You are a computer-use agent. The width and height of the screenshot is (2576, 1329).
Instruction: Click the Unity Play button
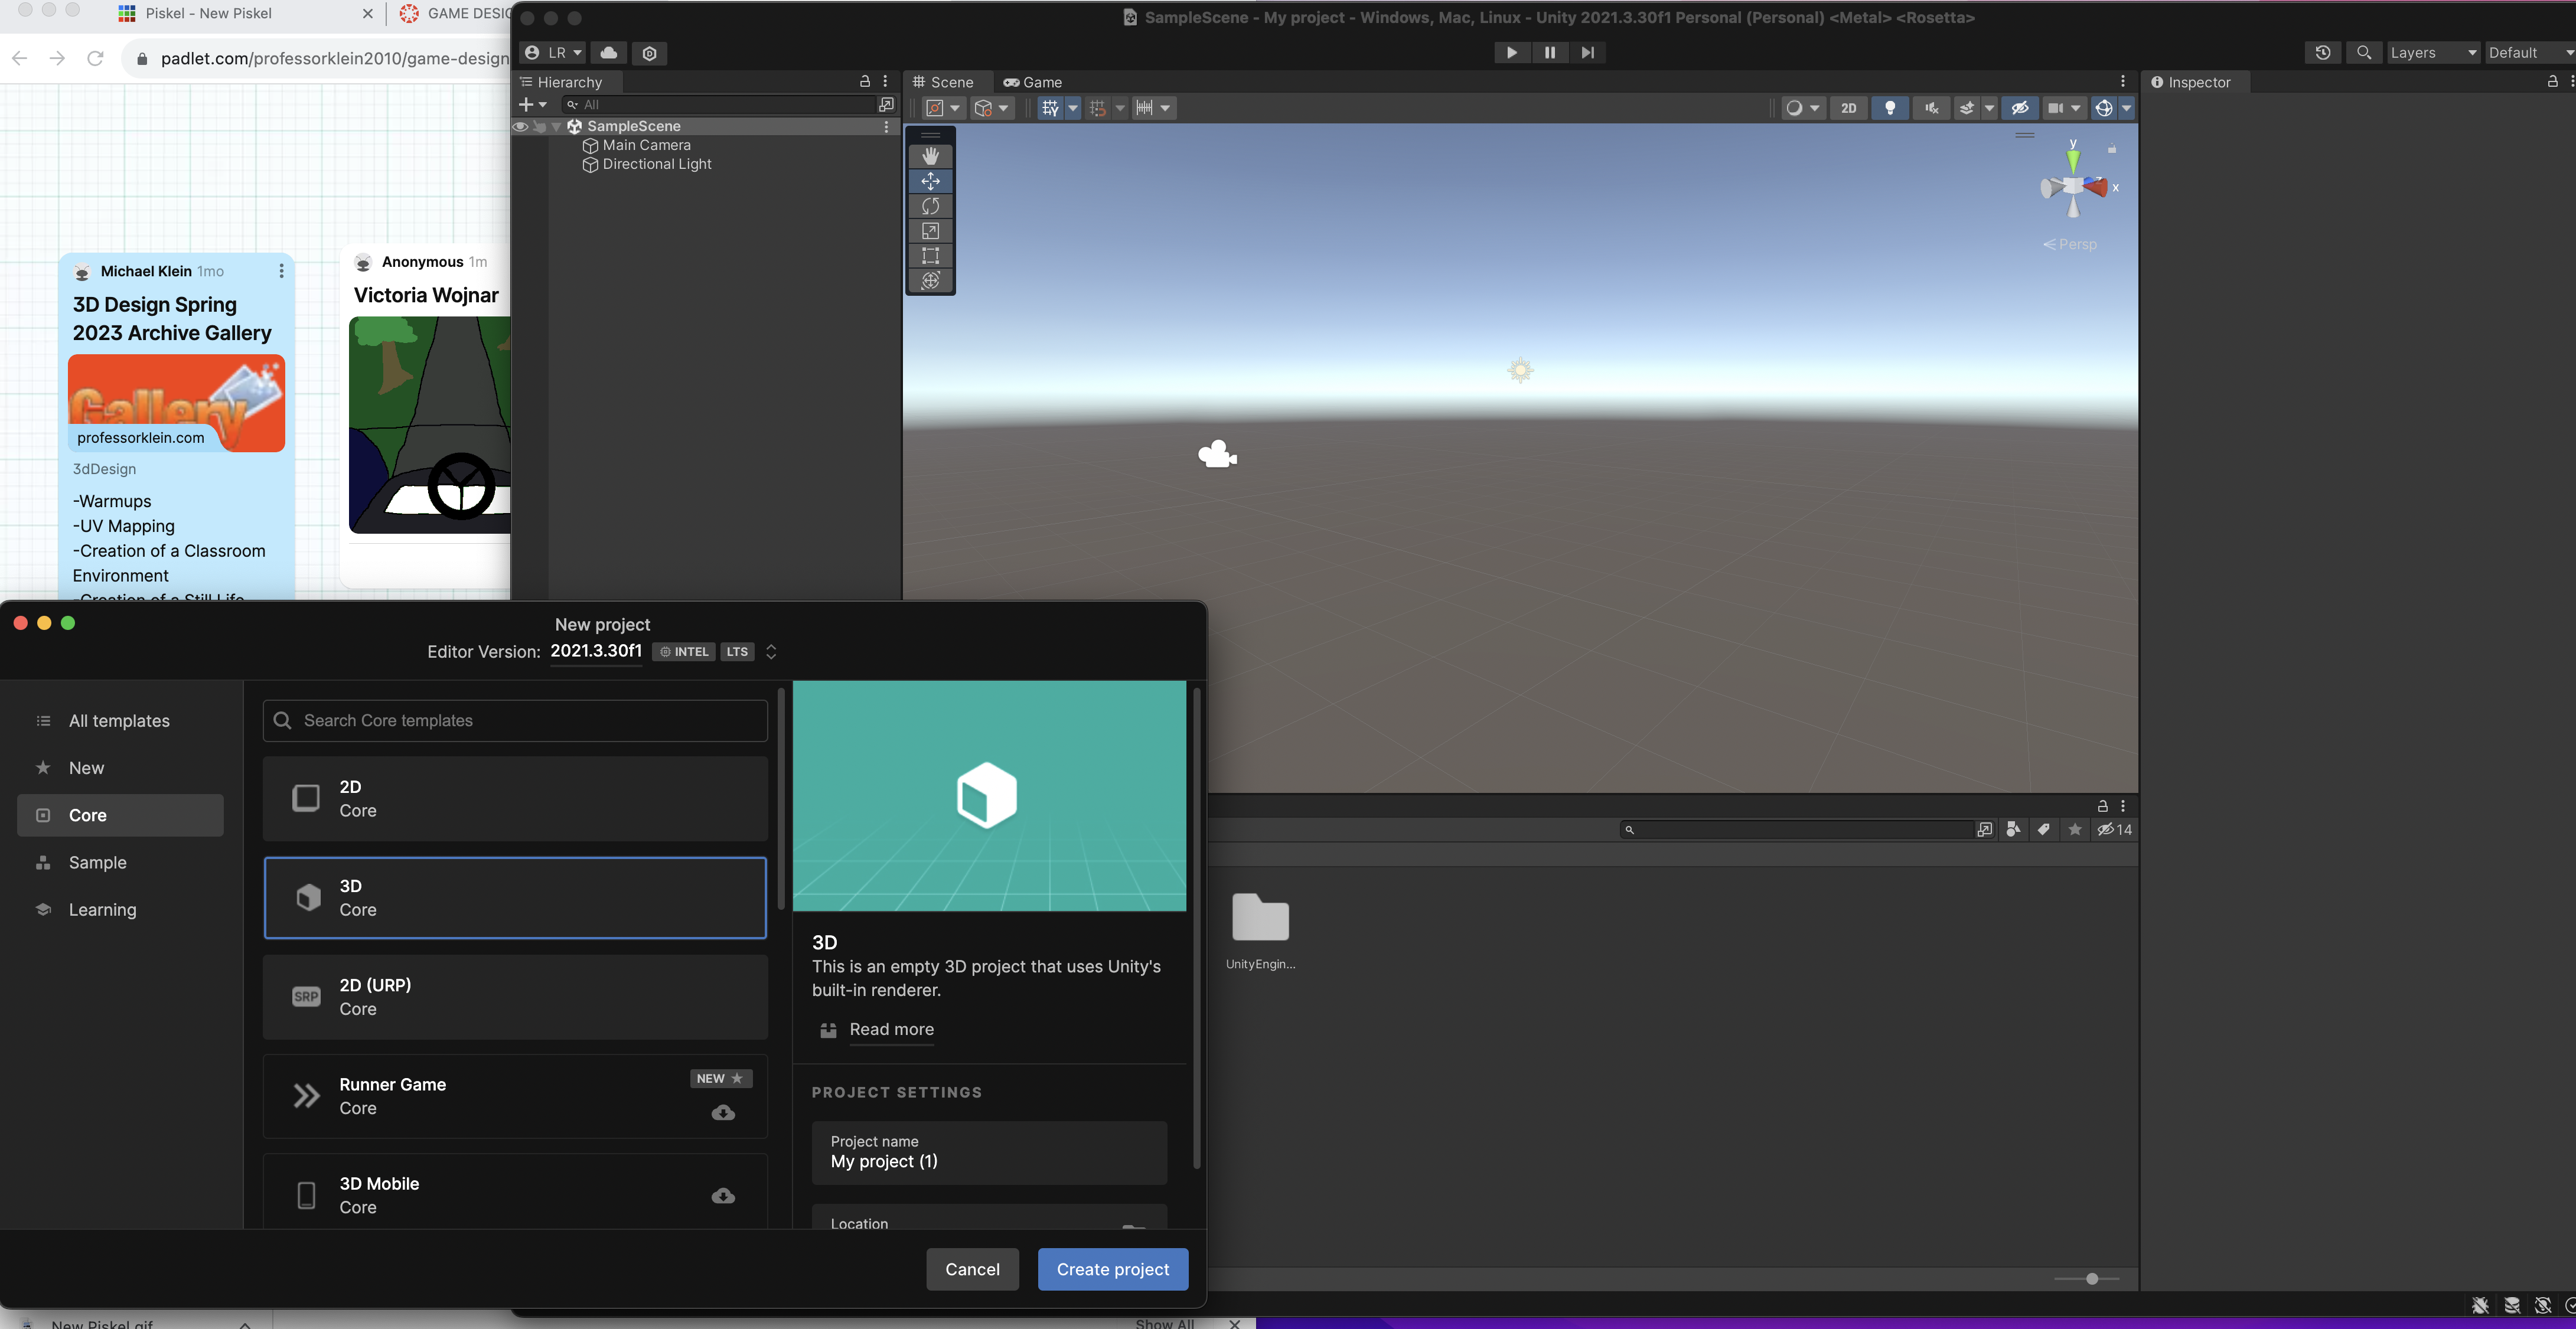[x=1511, y=53]
